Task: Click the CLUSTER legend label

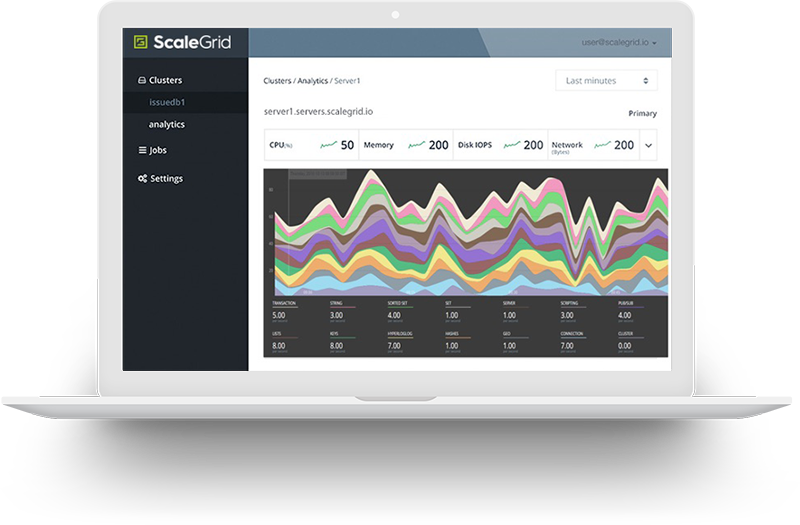Action: pos(626,334)
